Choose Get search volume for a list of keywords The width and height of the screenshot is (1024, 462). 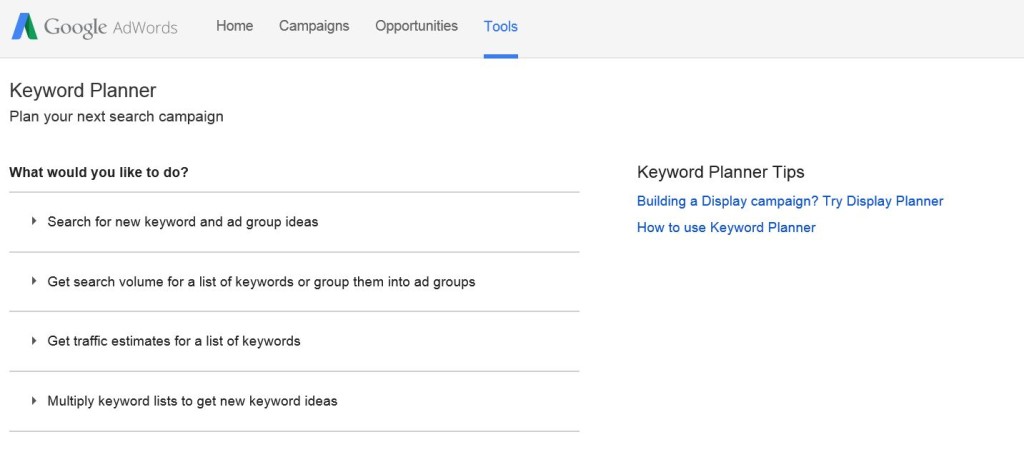tap(261, 282)
